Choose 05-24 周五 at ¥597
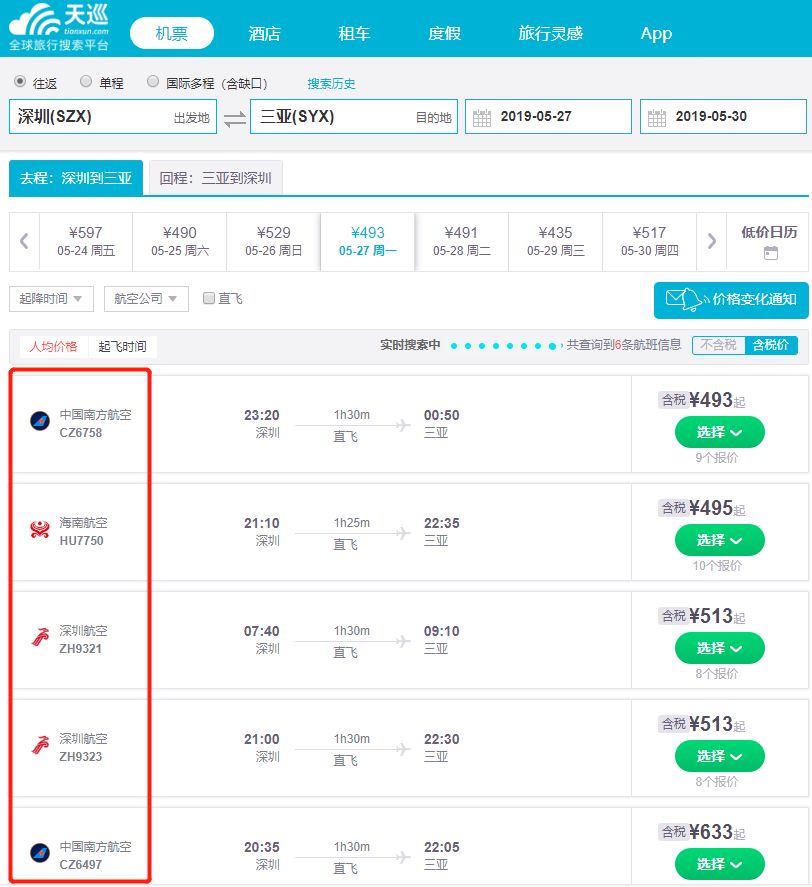Viewport: 812px width, 887px height. click(86, 242)
